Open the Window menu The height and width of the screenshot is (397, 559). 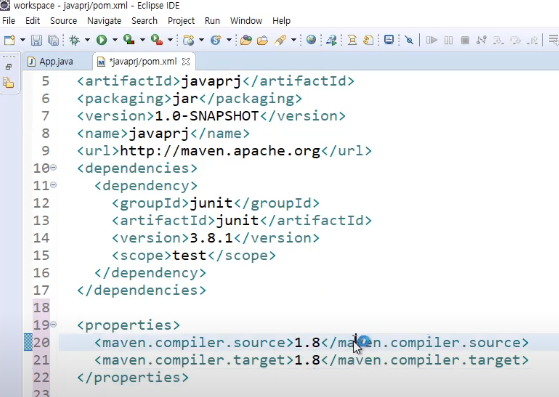(246, 21)
